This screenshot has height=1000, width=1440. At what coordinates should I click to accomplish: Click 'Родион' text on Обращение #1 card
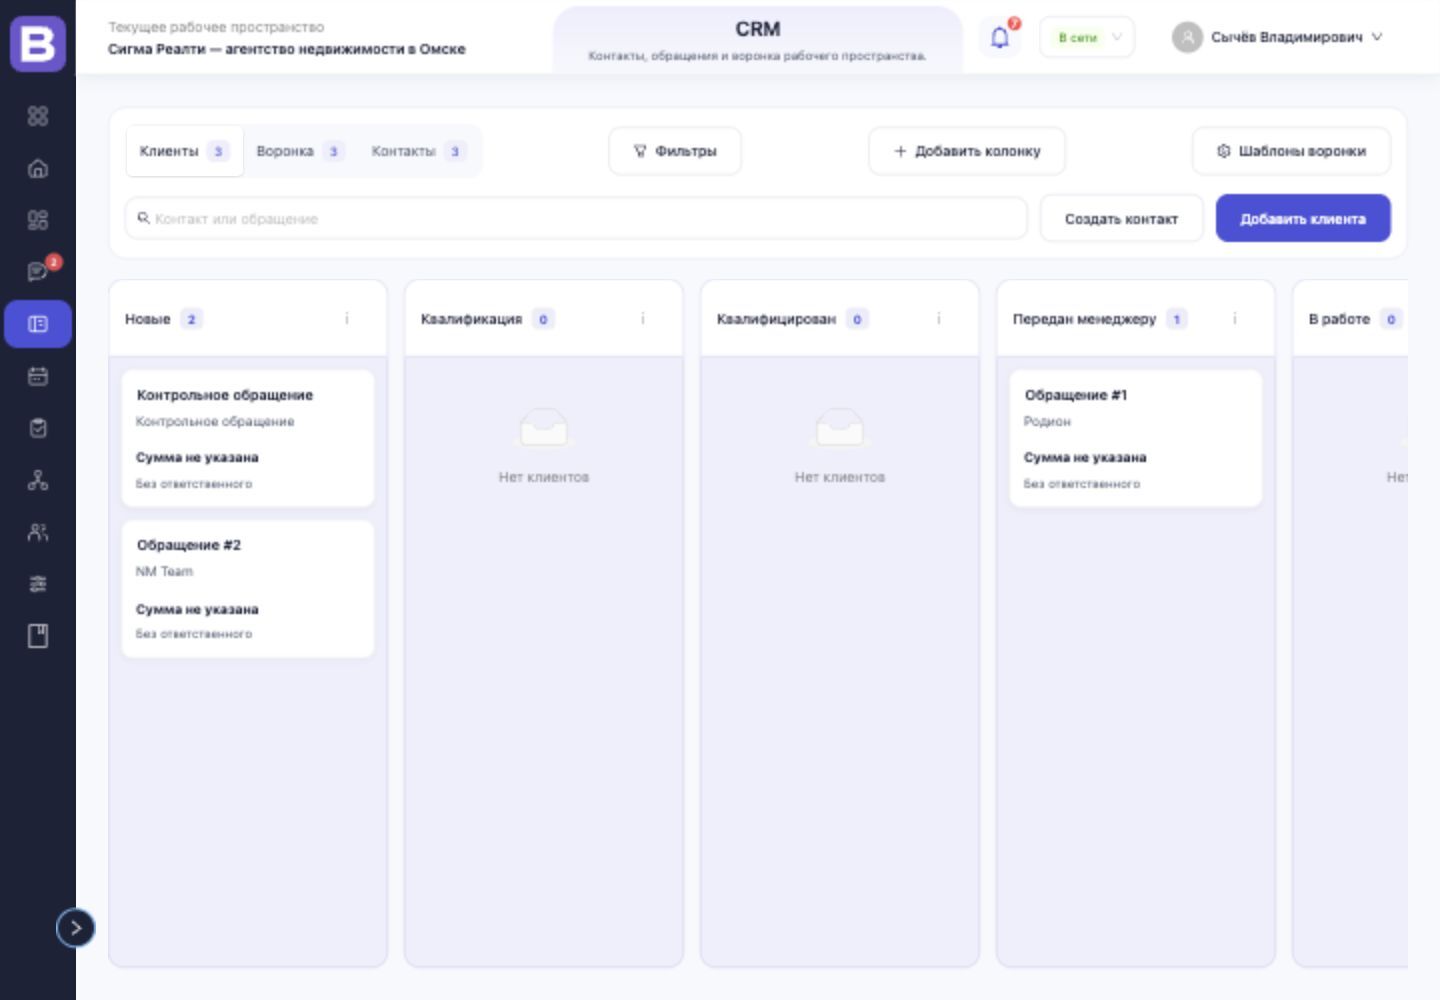[1047, 421]
